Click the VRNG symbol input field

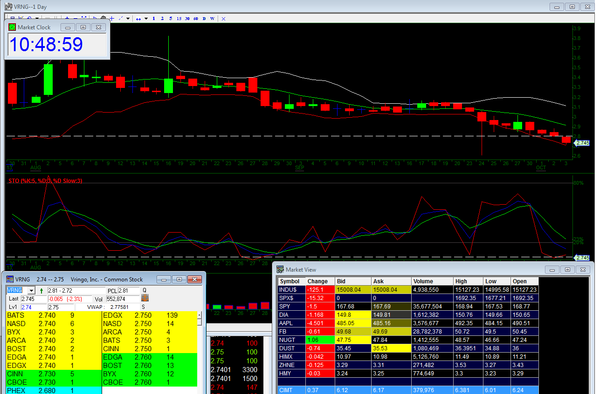click(17, 290)
